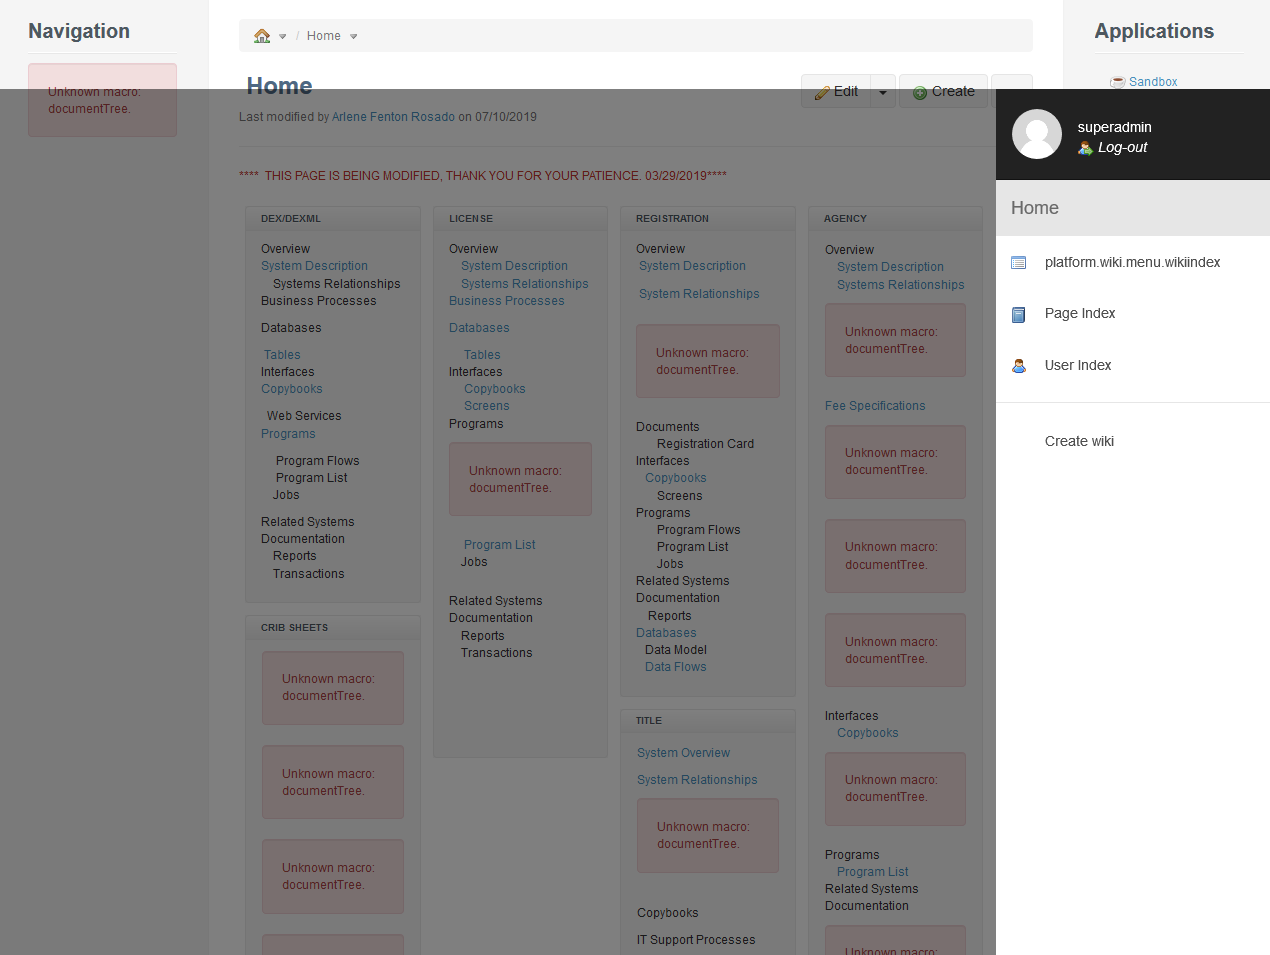Select Create wiki in drawer
The image size is (1270, 955).
1079,441
